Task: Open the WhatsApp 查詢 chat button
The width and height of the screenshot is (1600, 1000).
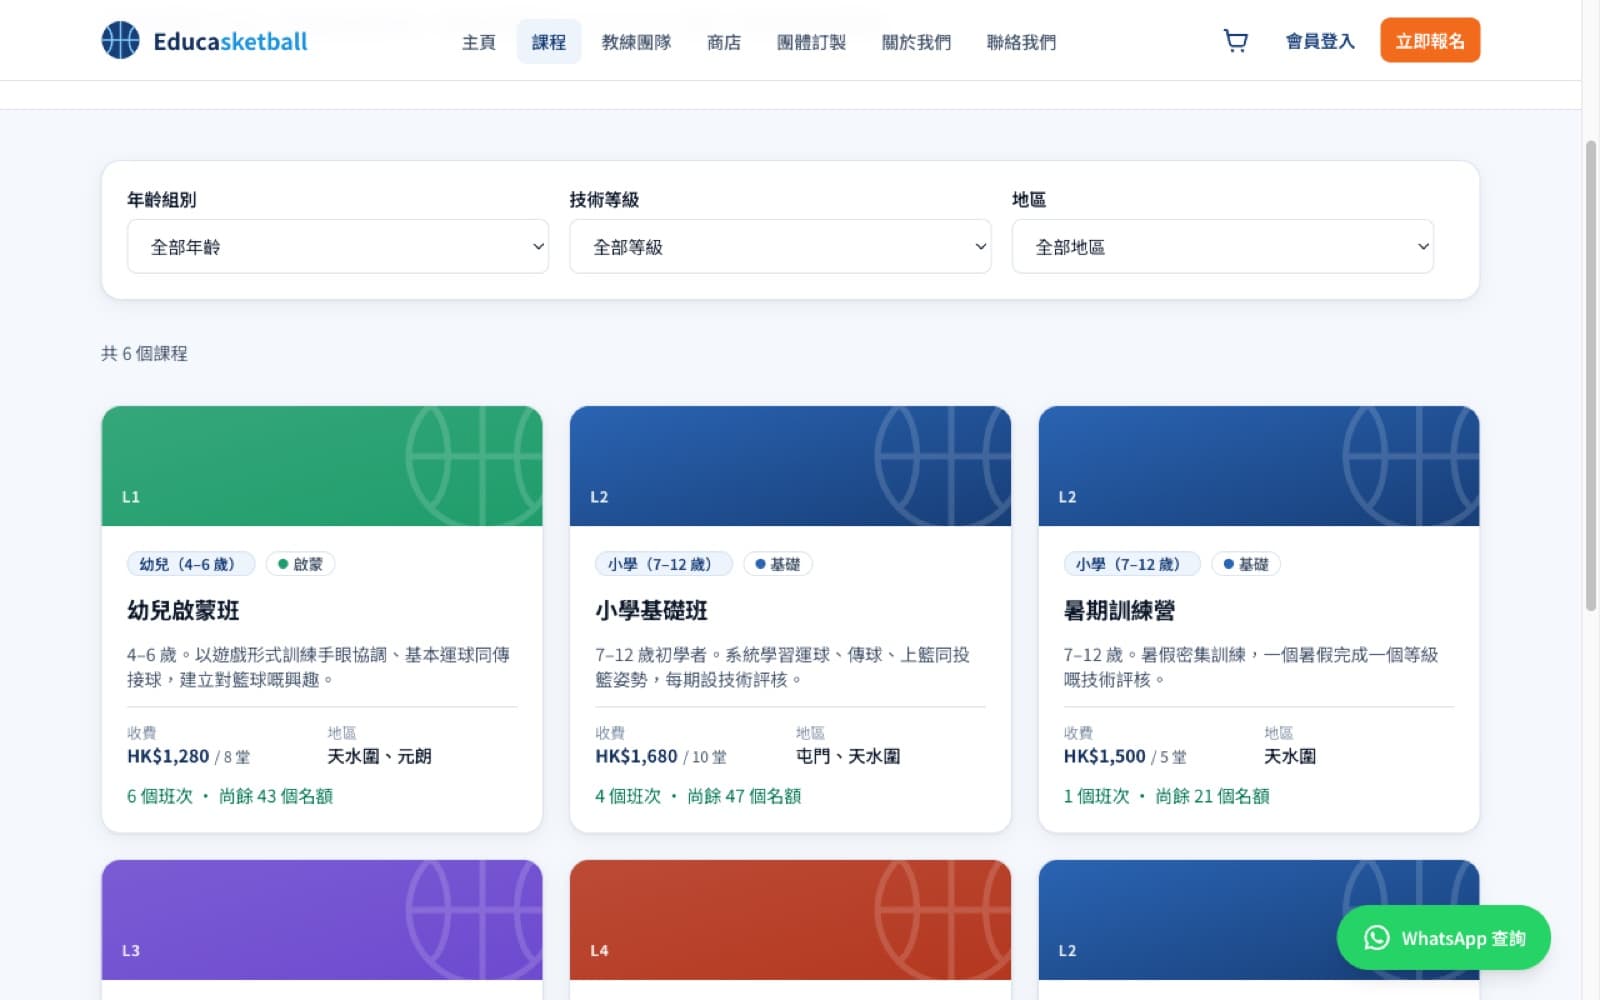Action: 1443,938
